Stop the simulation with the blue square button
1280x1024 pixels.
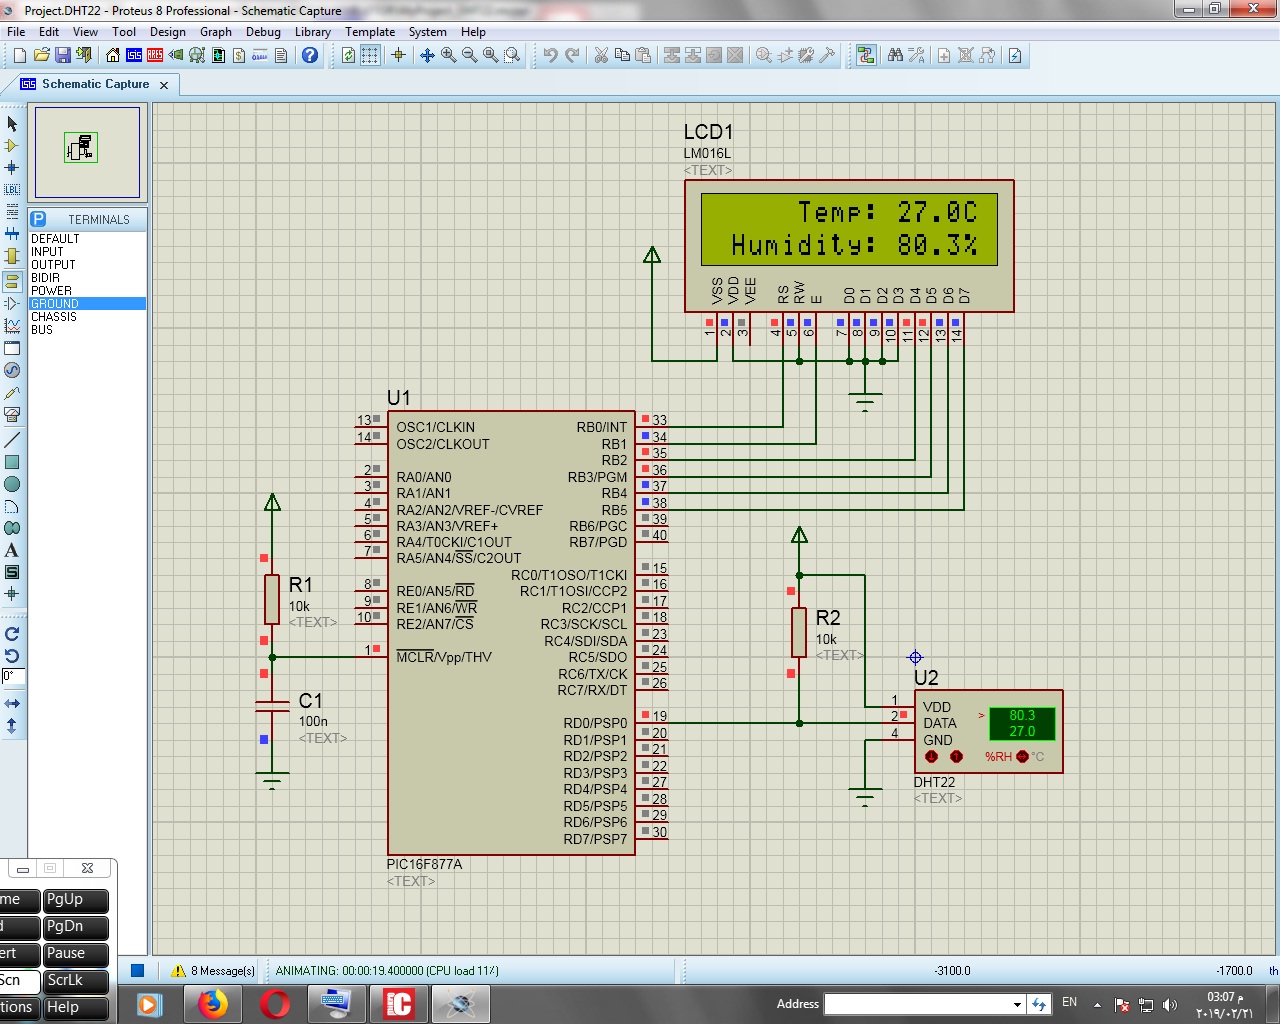tap(138, 970)
